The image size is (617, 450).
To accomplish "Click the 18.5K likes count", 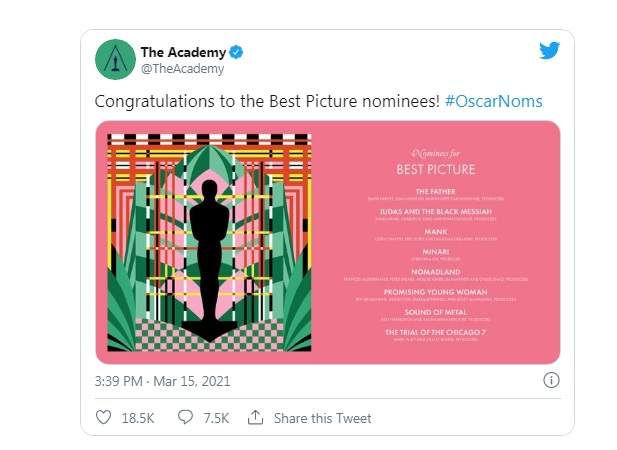I will (x=138, y=416).
